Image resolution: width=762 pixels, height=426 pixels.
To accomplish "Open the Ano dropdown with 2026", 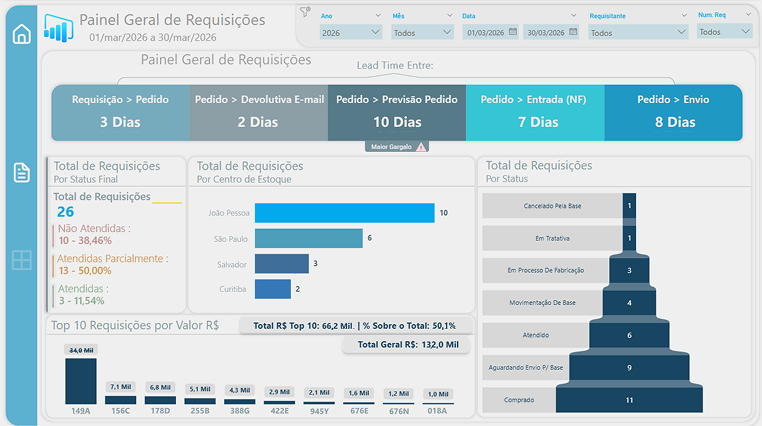I will coord(350,33).
